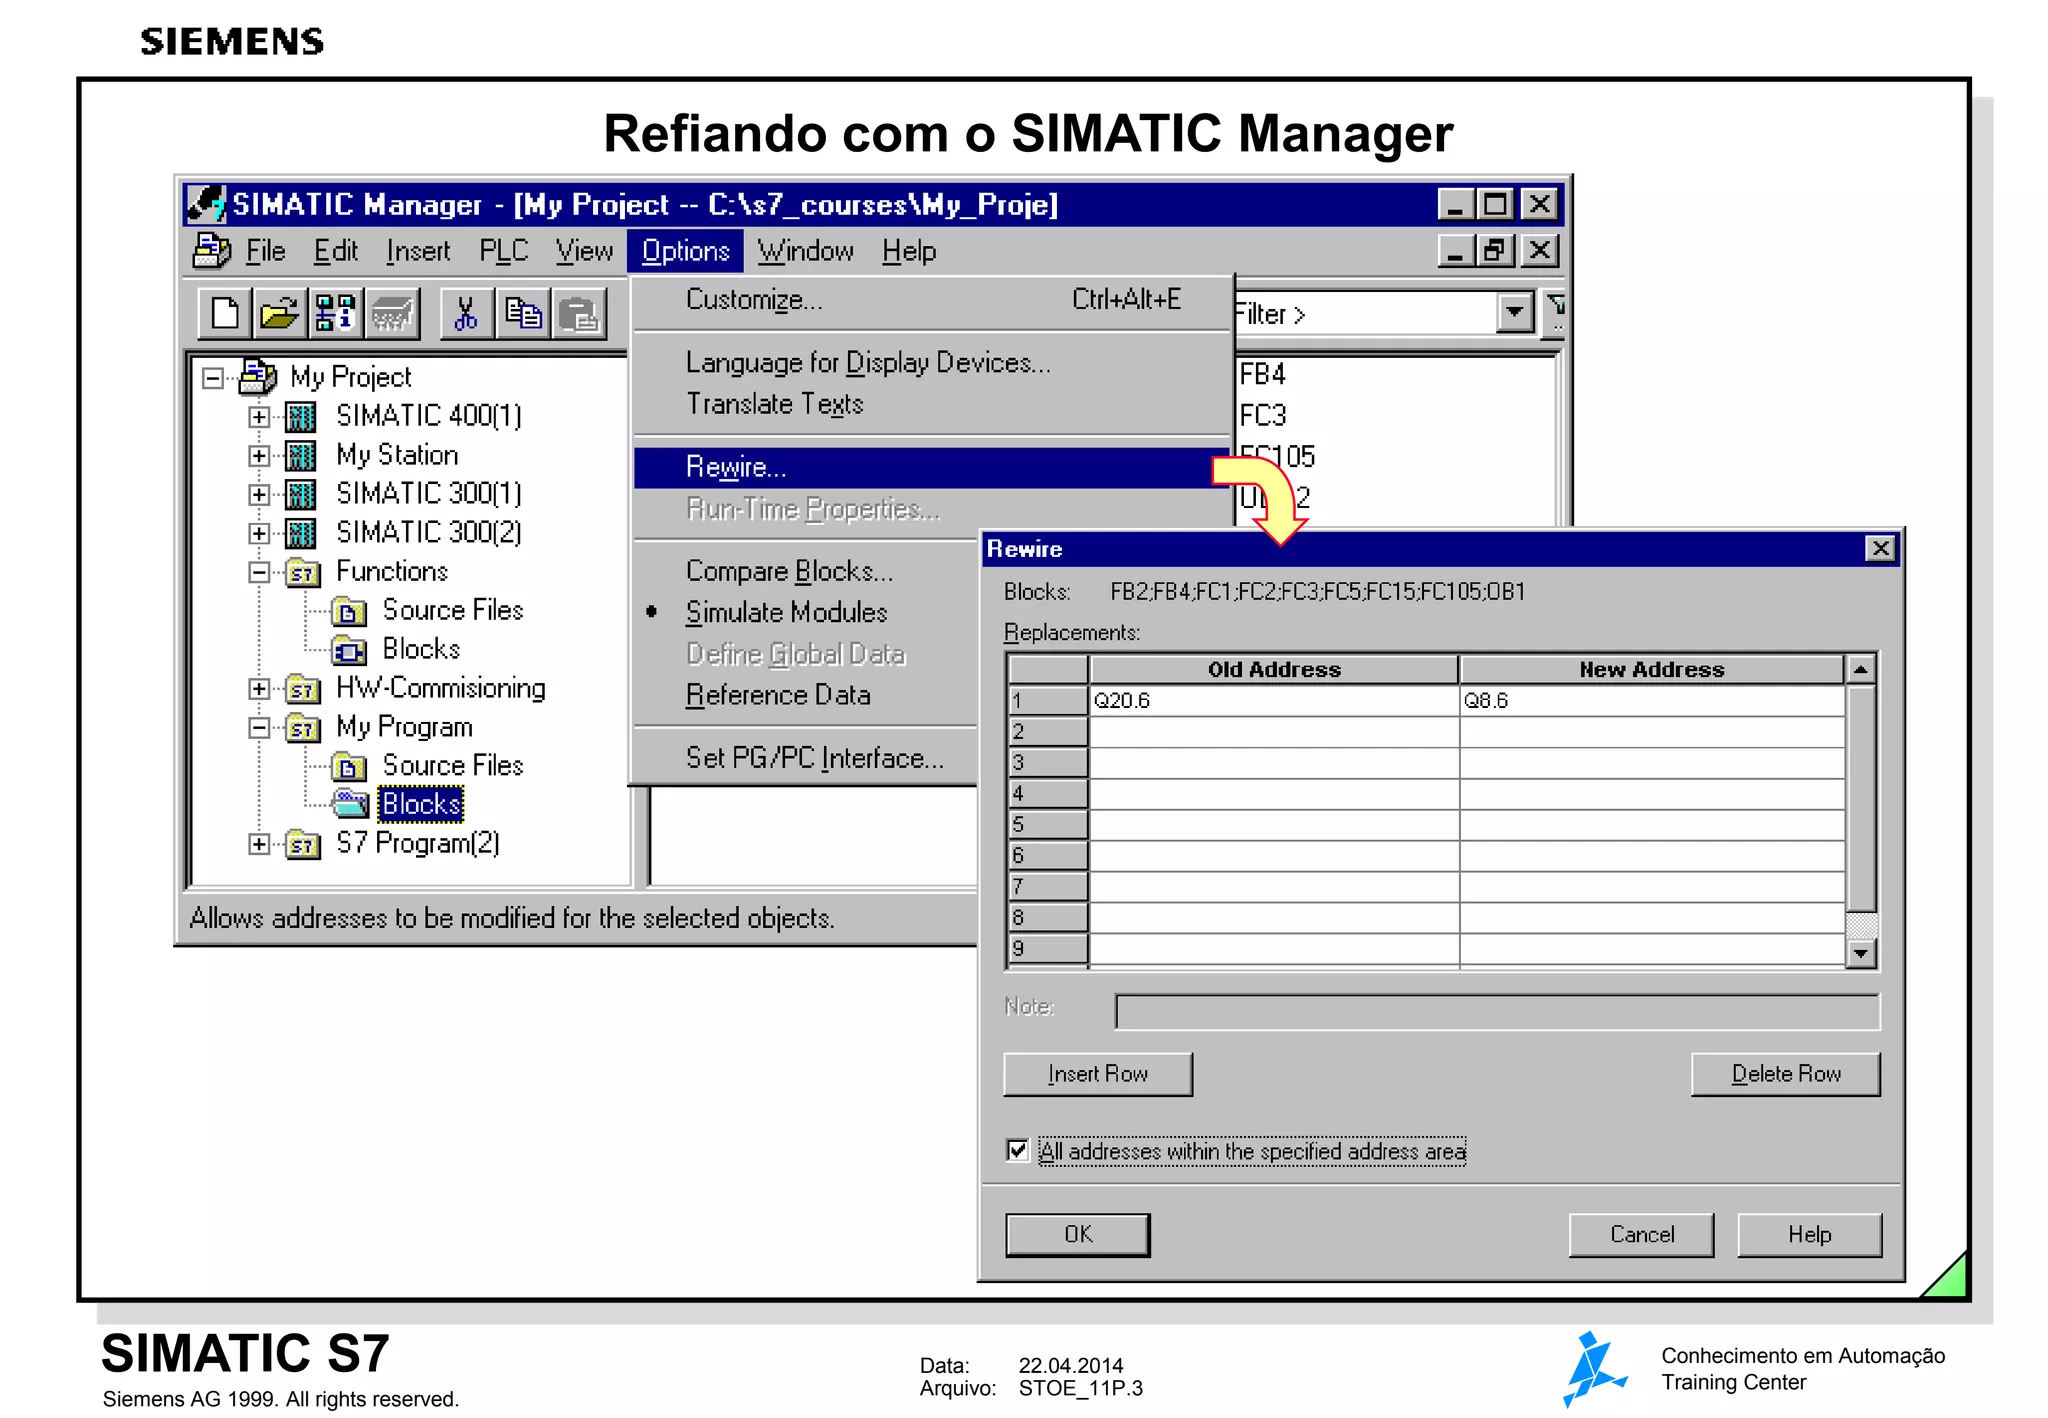This screenshot has height=1418, width=2048.
Task: Click the Old Address cell Q20.6
Action: (x=1273, y=700)
